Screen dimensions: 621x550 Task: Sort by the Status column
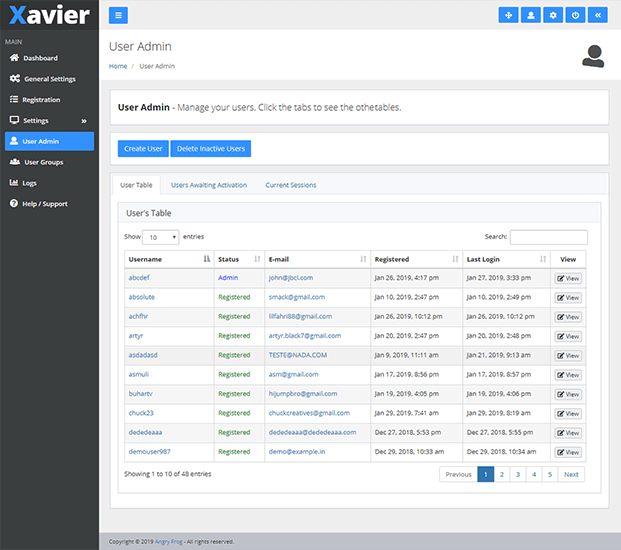pyautogui.click(x=239, y=259)
